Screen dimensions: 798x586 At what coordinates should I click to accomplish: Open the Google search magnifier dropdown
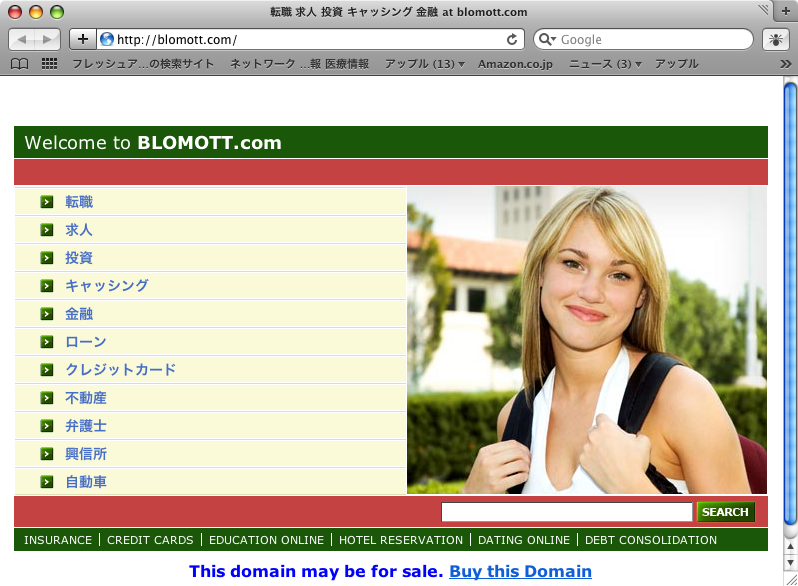pos(547,39)
